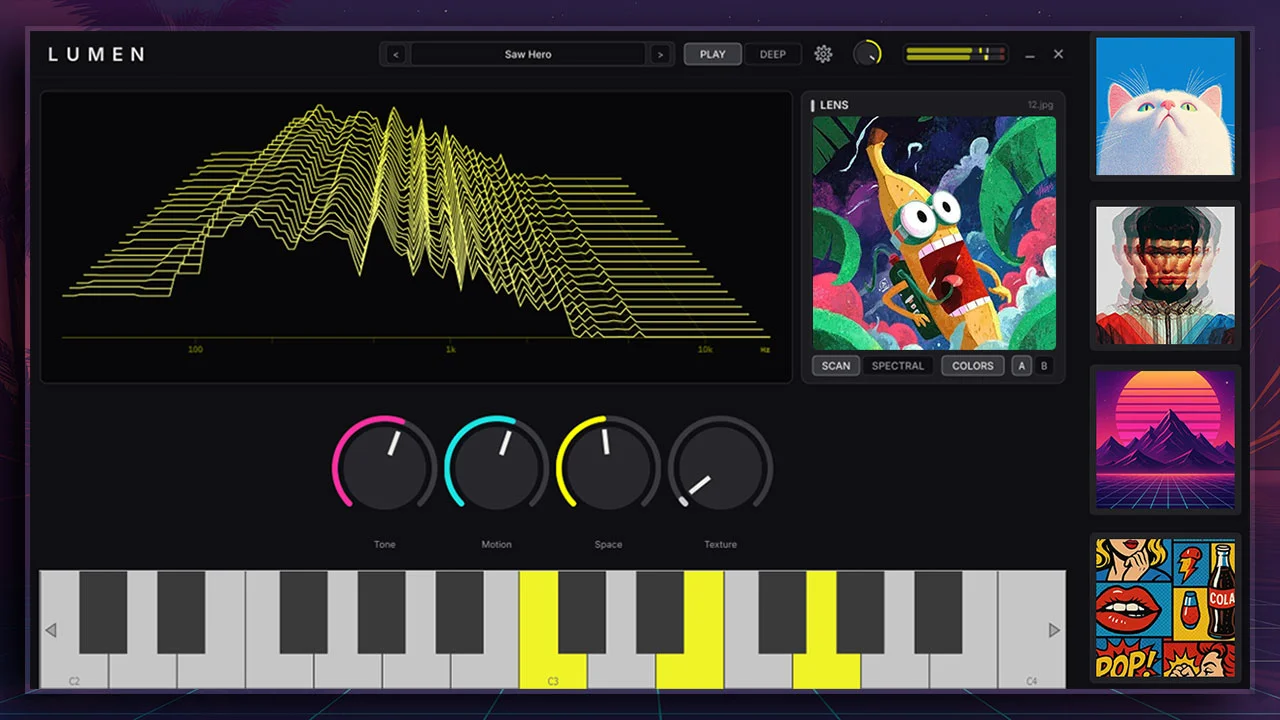
Task: Go to previous preset with left arrow
Action: [x=395, y=54]
